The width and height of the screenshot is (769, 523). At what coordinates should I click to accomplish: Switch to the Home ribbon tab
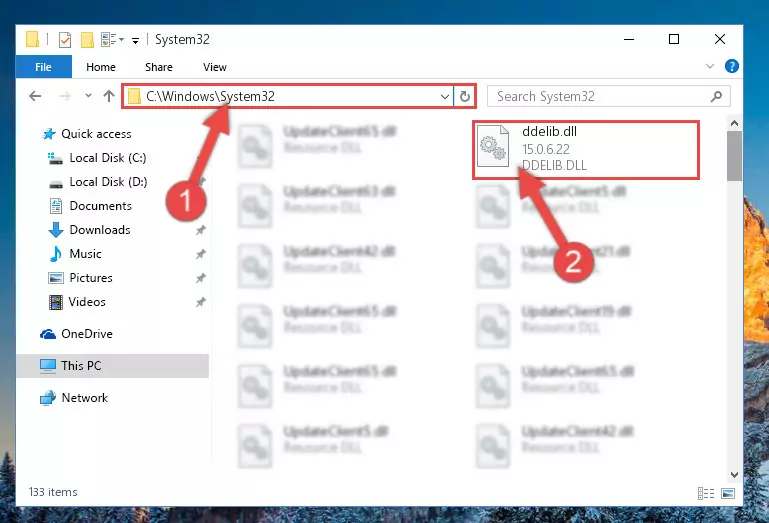(101, 67)
